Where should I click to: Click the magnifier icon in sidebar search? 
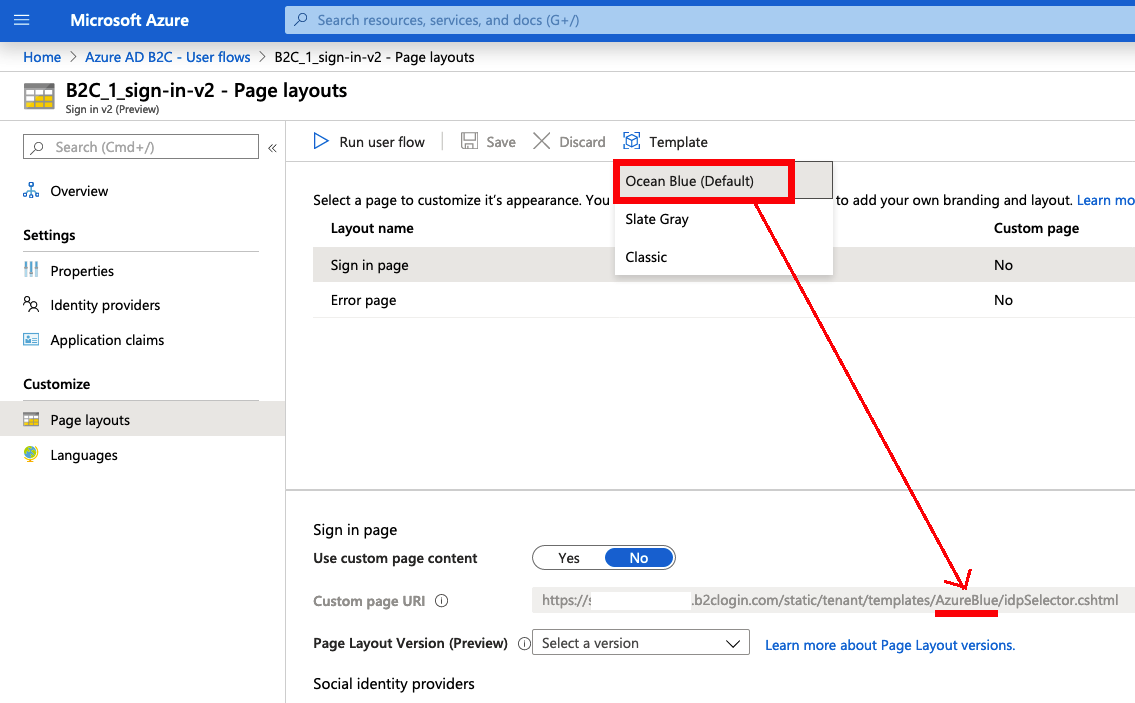37,147
